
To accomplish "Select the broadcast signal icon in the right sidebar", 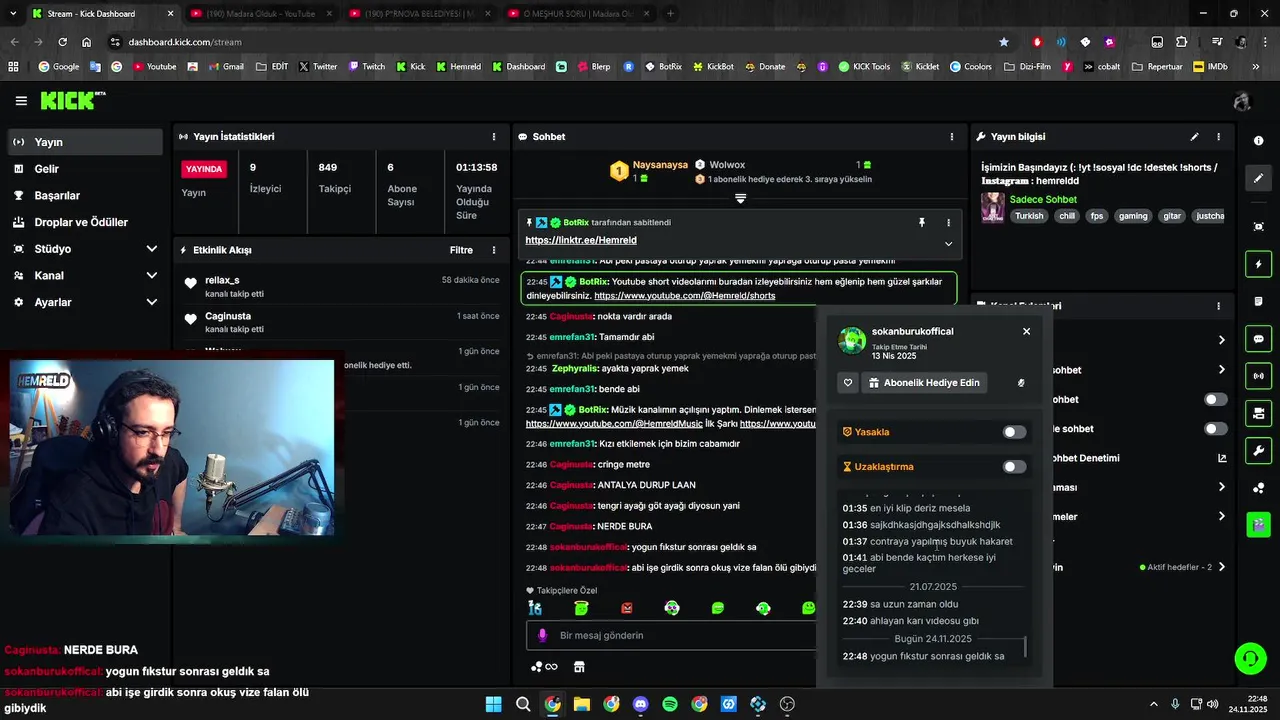I will point(1258,376).
